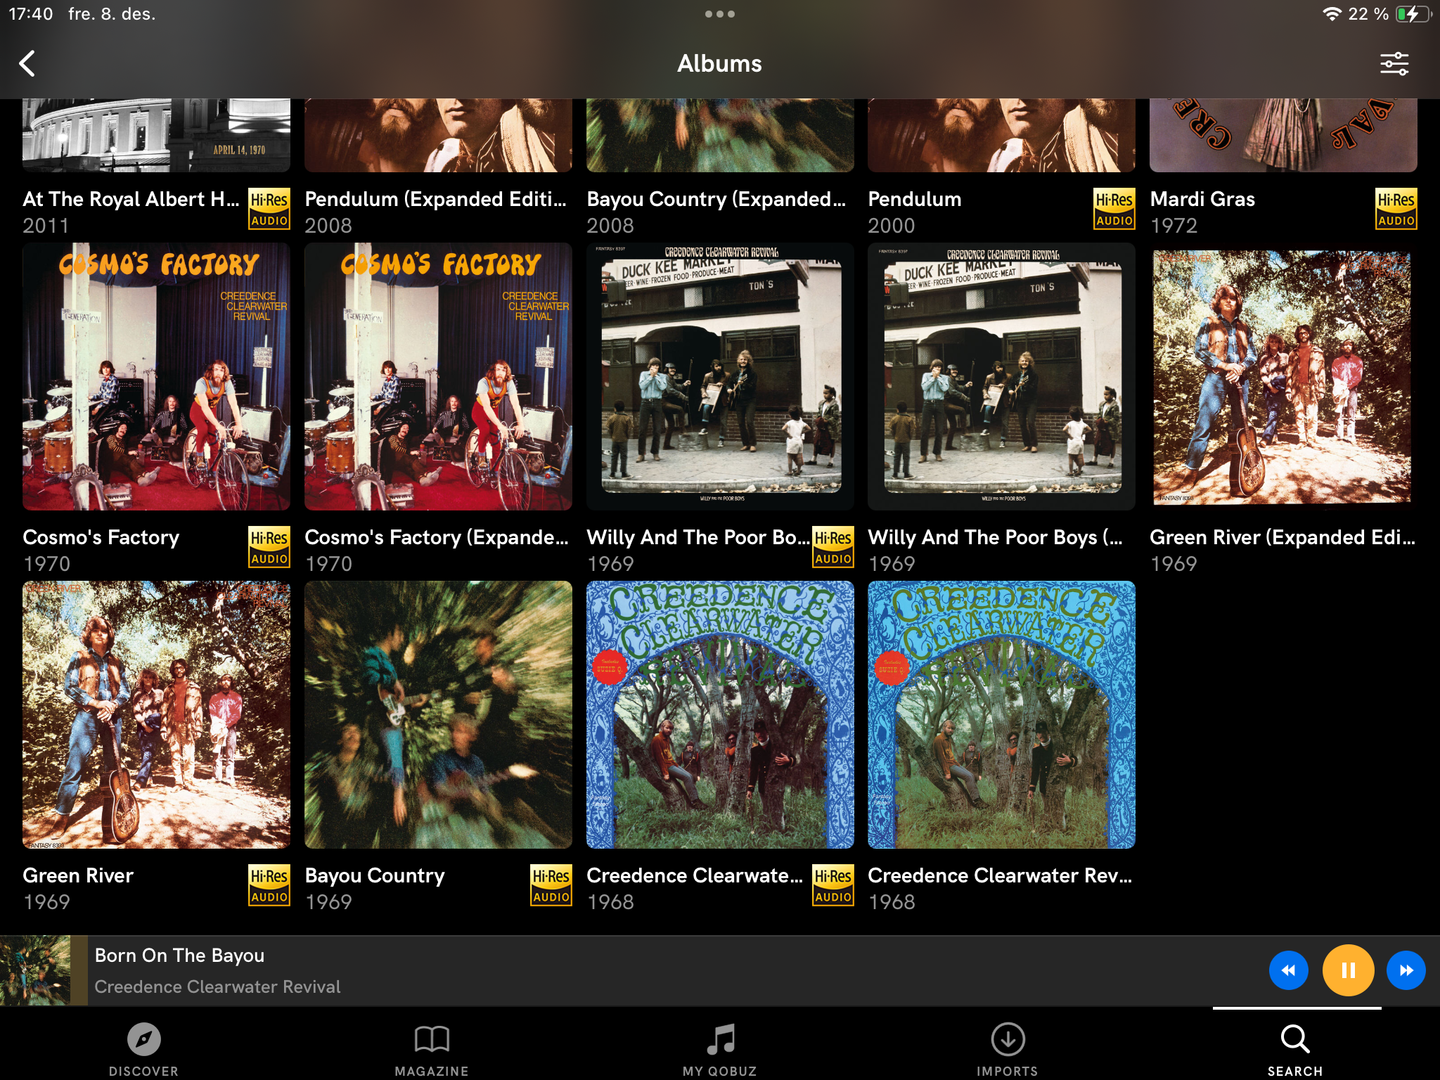This screenshot has width=1440, height=1080.
Task: Skip to the next track
Action: (x=1406, y=970)
